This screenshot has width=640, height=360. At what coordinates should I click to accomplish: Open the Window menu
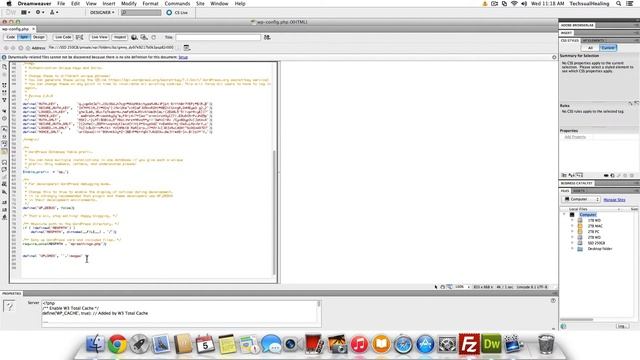pyautogui.click(x=219, y=3)
